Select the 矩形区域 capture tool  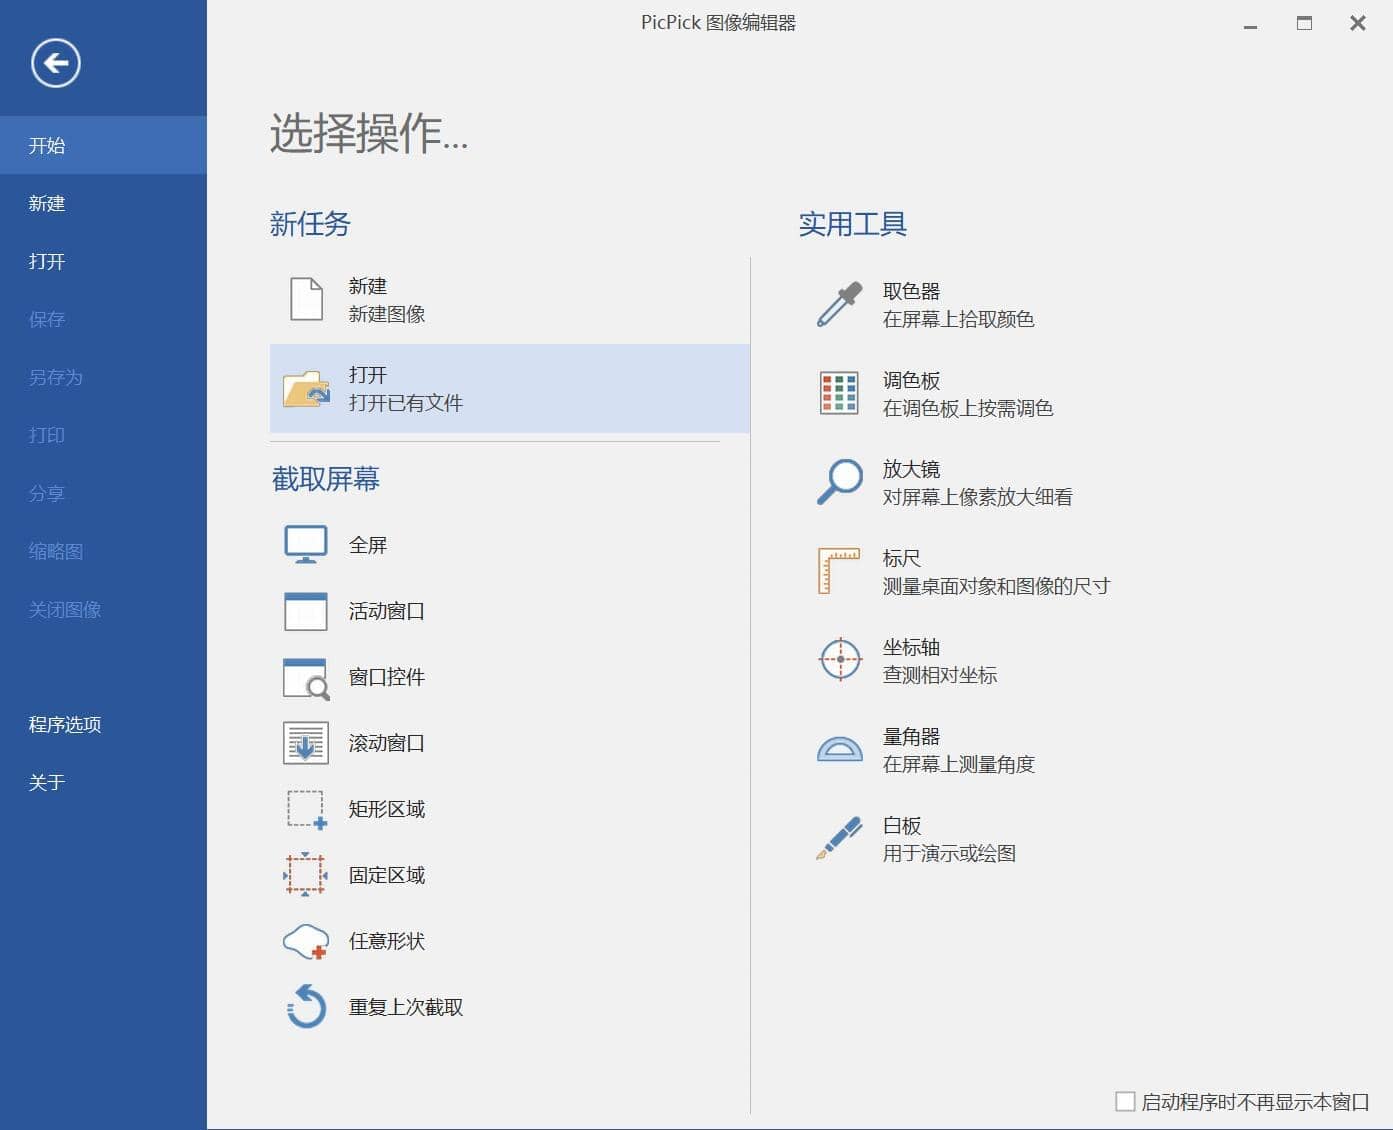point(385,809)
